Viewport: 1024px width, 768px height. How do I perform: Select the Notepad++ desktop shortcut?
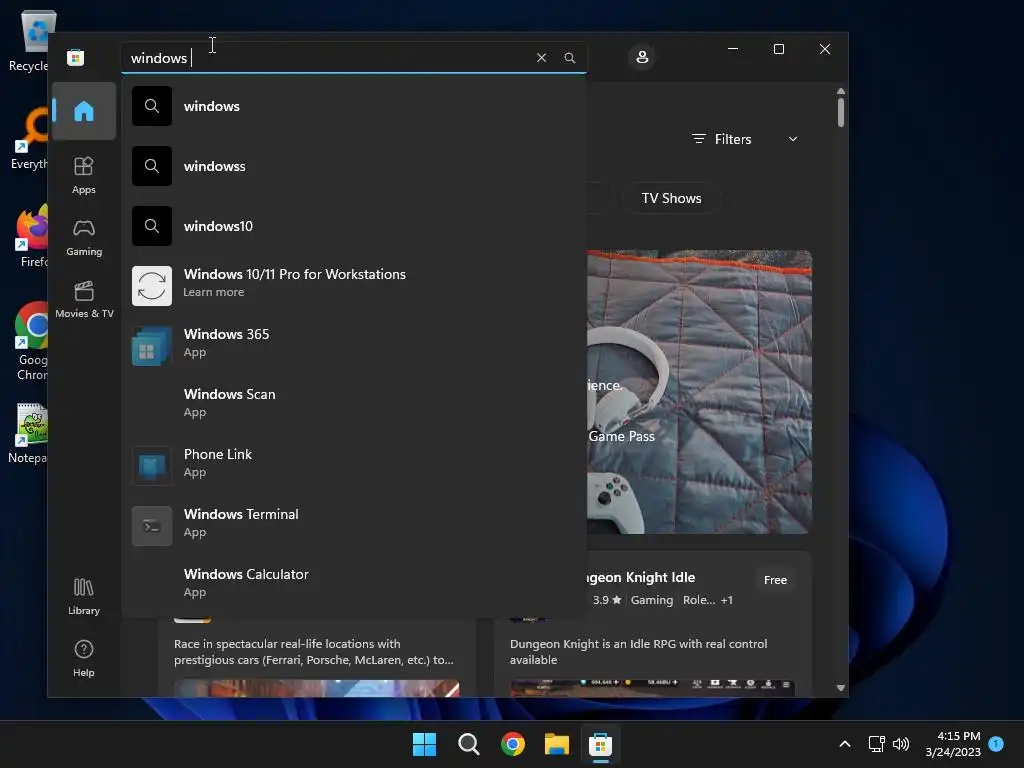[29, 432]
